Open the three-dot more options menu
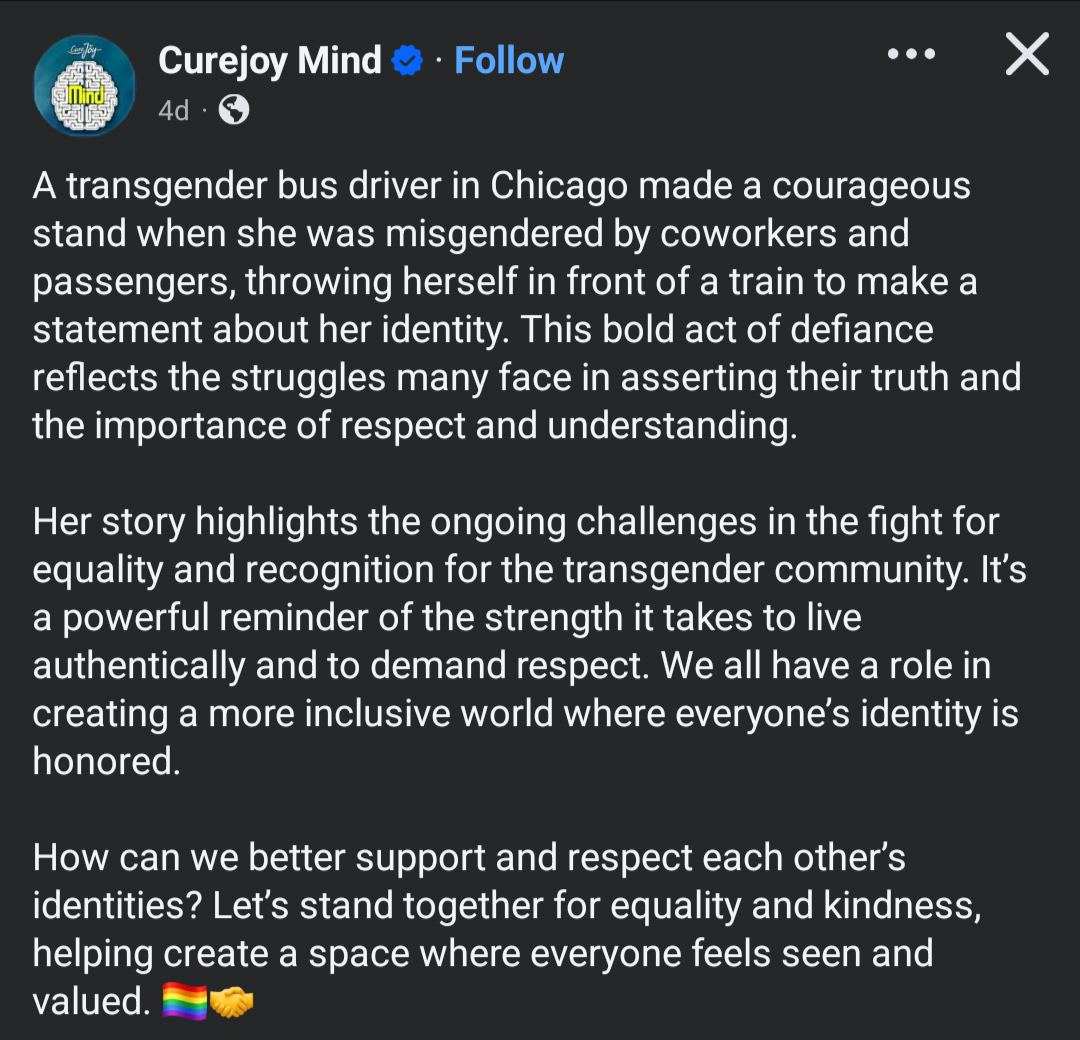Image resolution: width=1080 pixels, height=1040 pixels. 912,55
